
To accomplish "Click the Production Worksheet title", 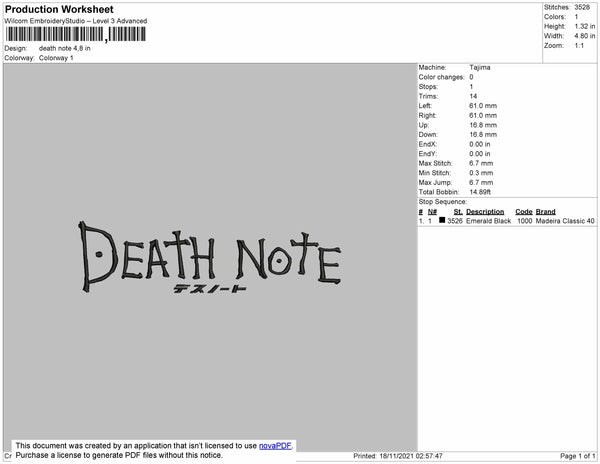I will coord(59,9).
